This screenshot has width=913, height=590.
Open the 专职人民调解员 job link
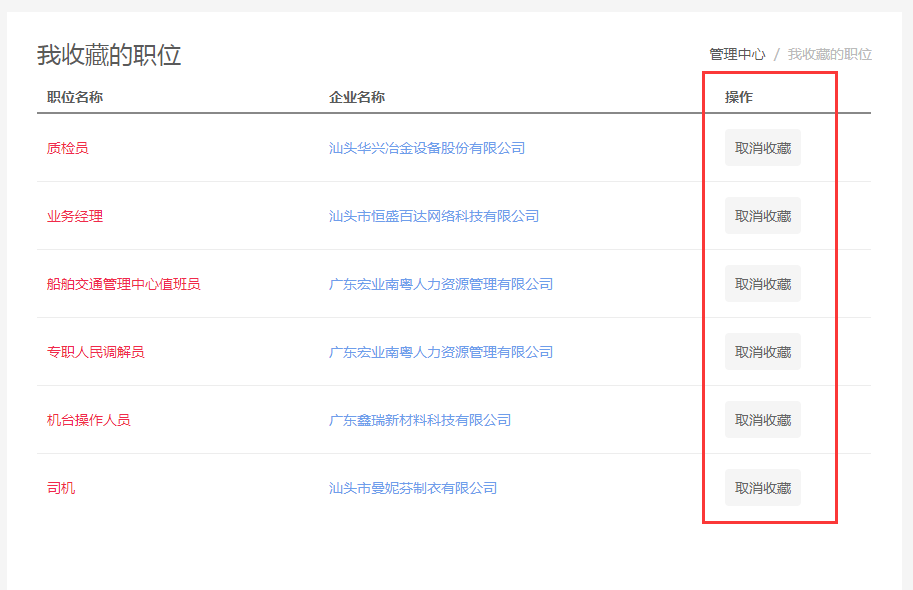pos(95,352)
